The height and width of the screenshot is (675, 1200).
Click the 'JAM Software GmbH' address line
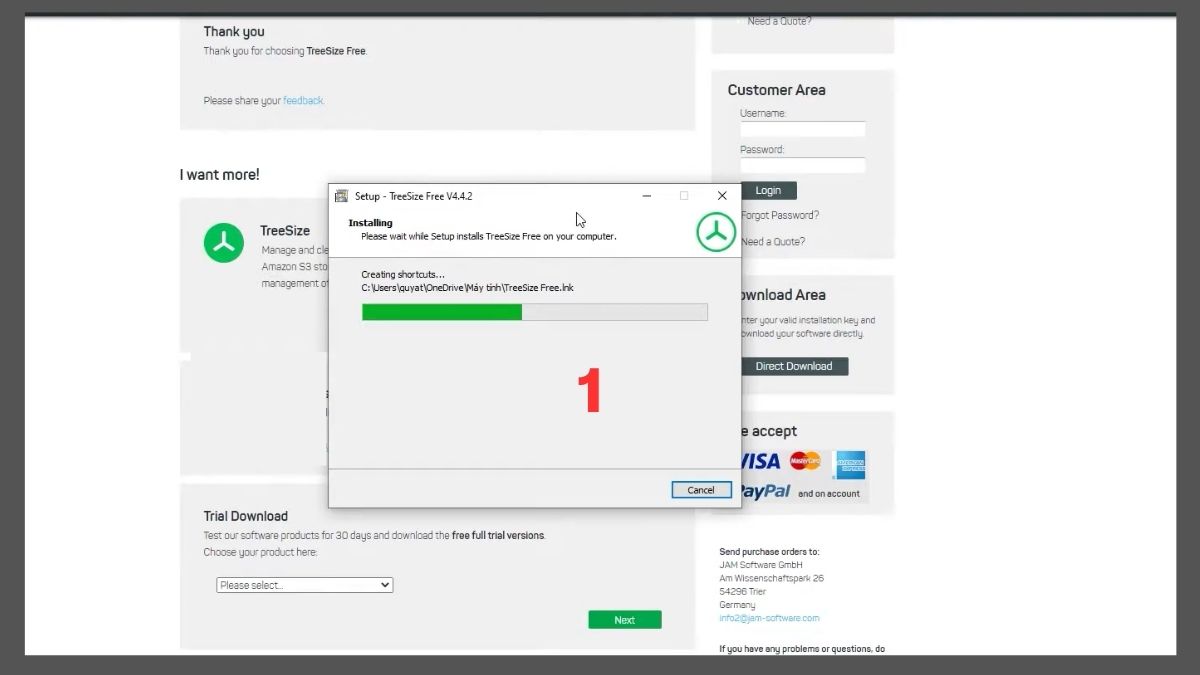pos(761,565)
